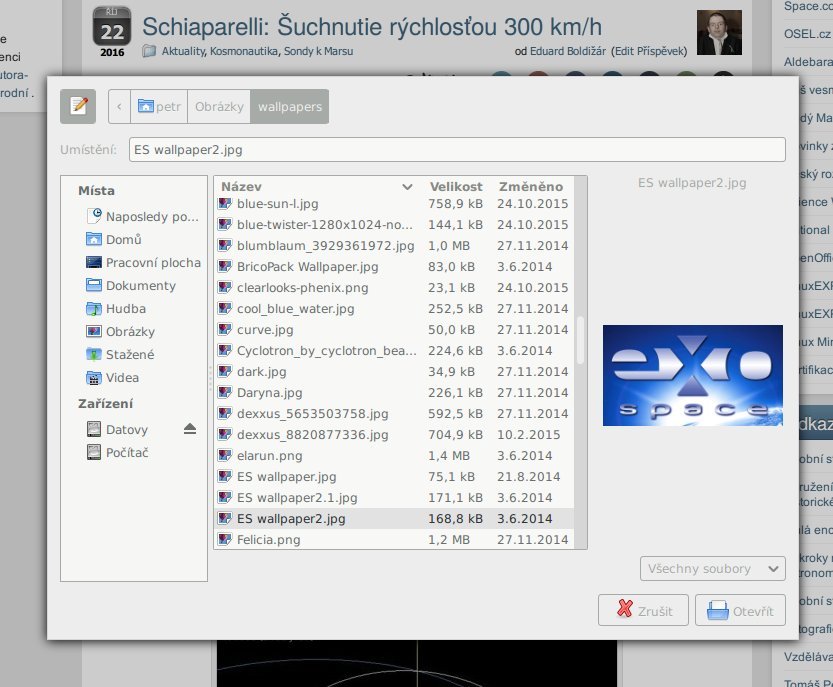
Task: Select the Počítač device
Action: (117, 452)
